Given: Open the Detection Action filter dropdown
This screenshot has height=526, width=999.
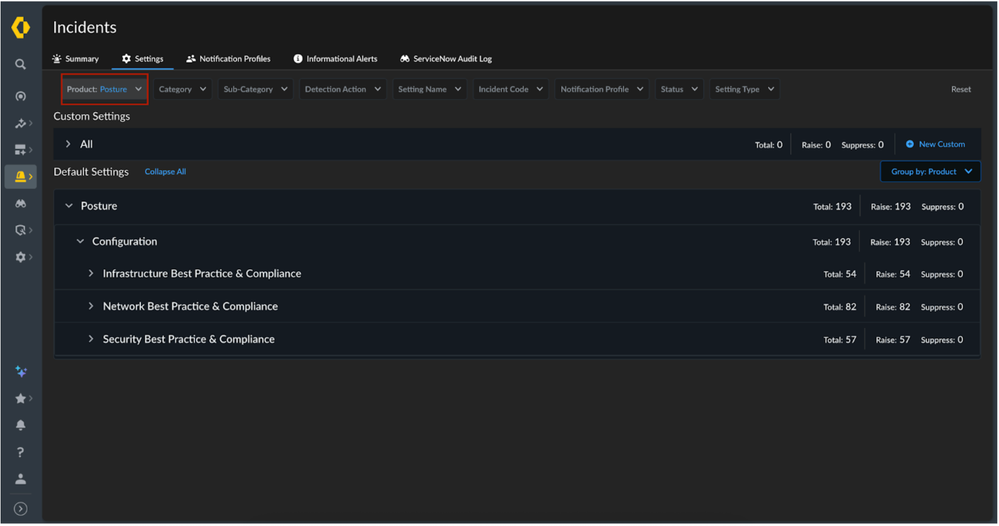Looking at the screenshot, I should click(x=342, y=89).
